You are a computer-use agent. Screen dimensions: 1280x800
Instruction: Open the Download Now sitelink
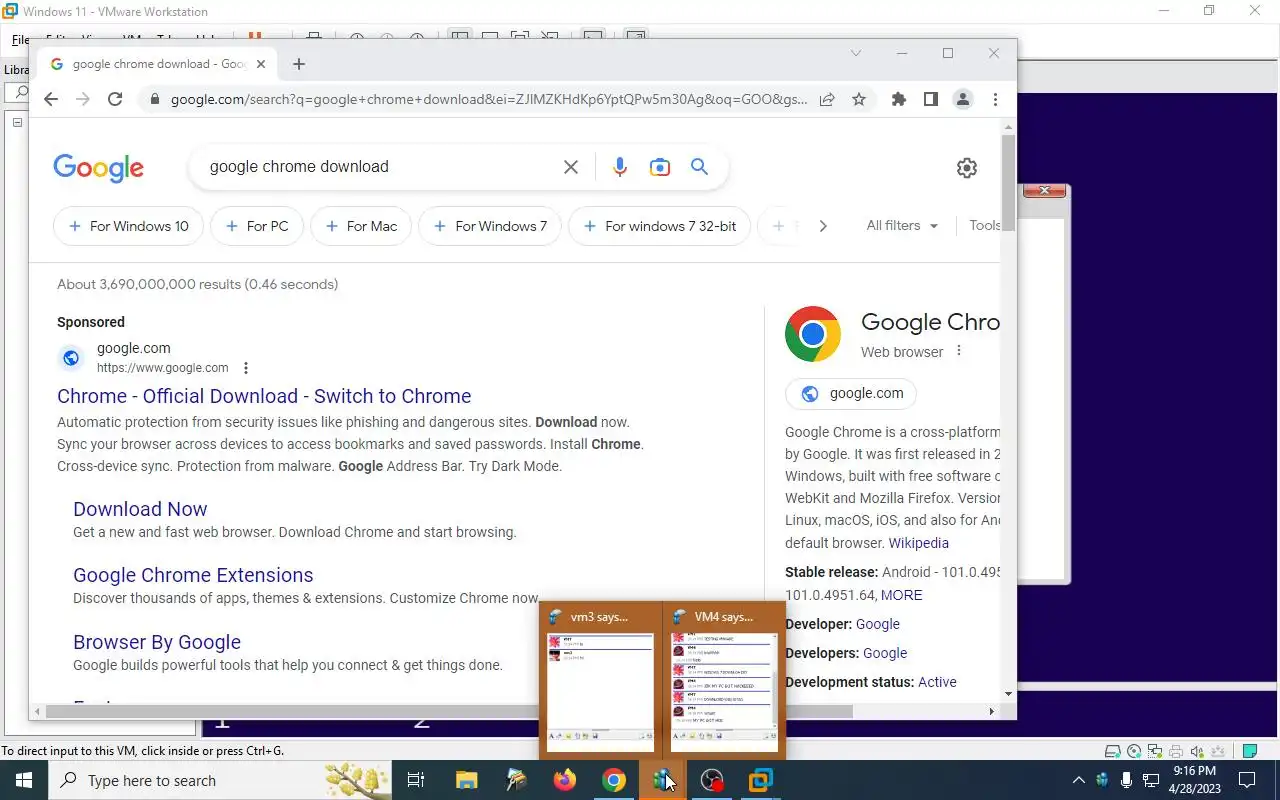140,509
